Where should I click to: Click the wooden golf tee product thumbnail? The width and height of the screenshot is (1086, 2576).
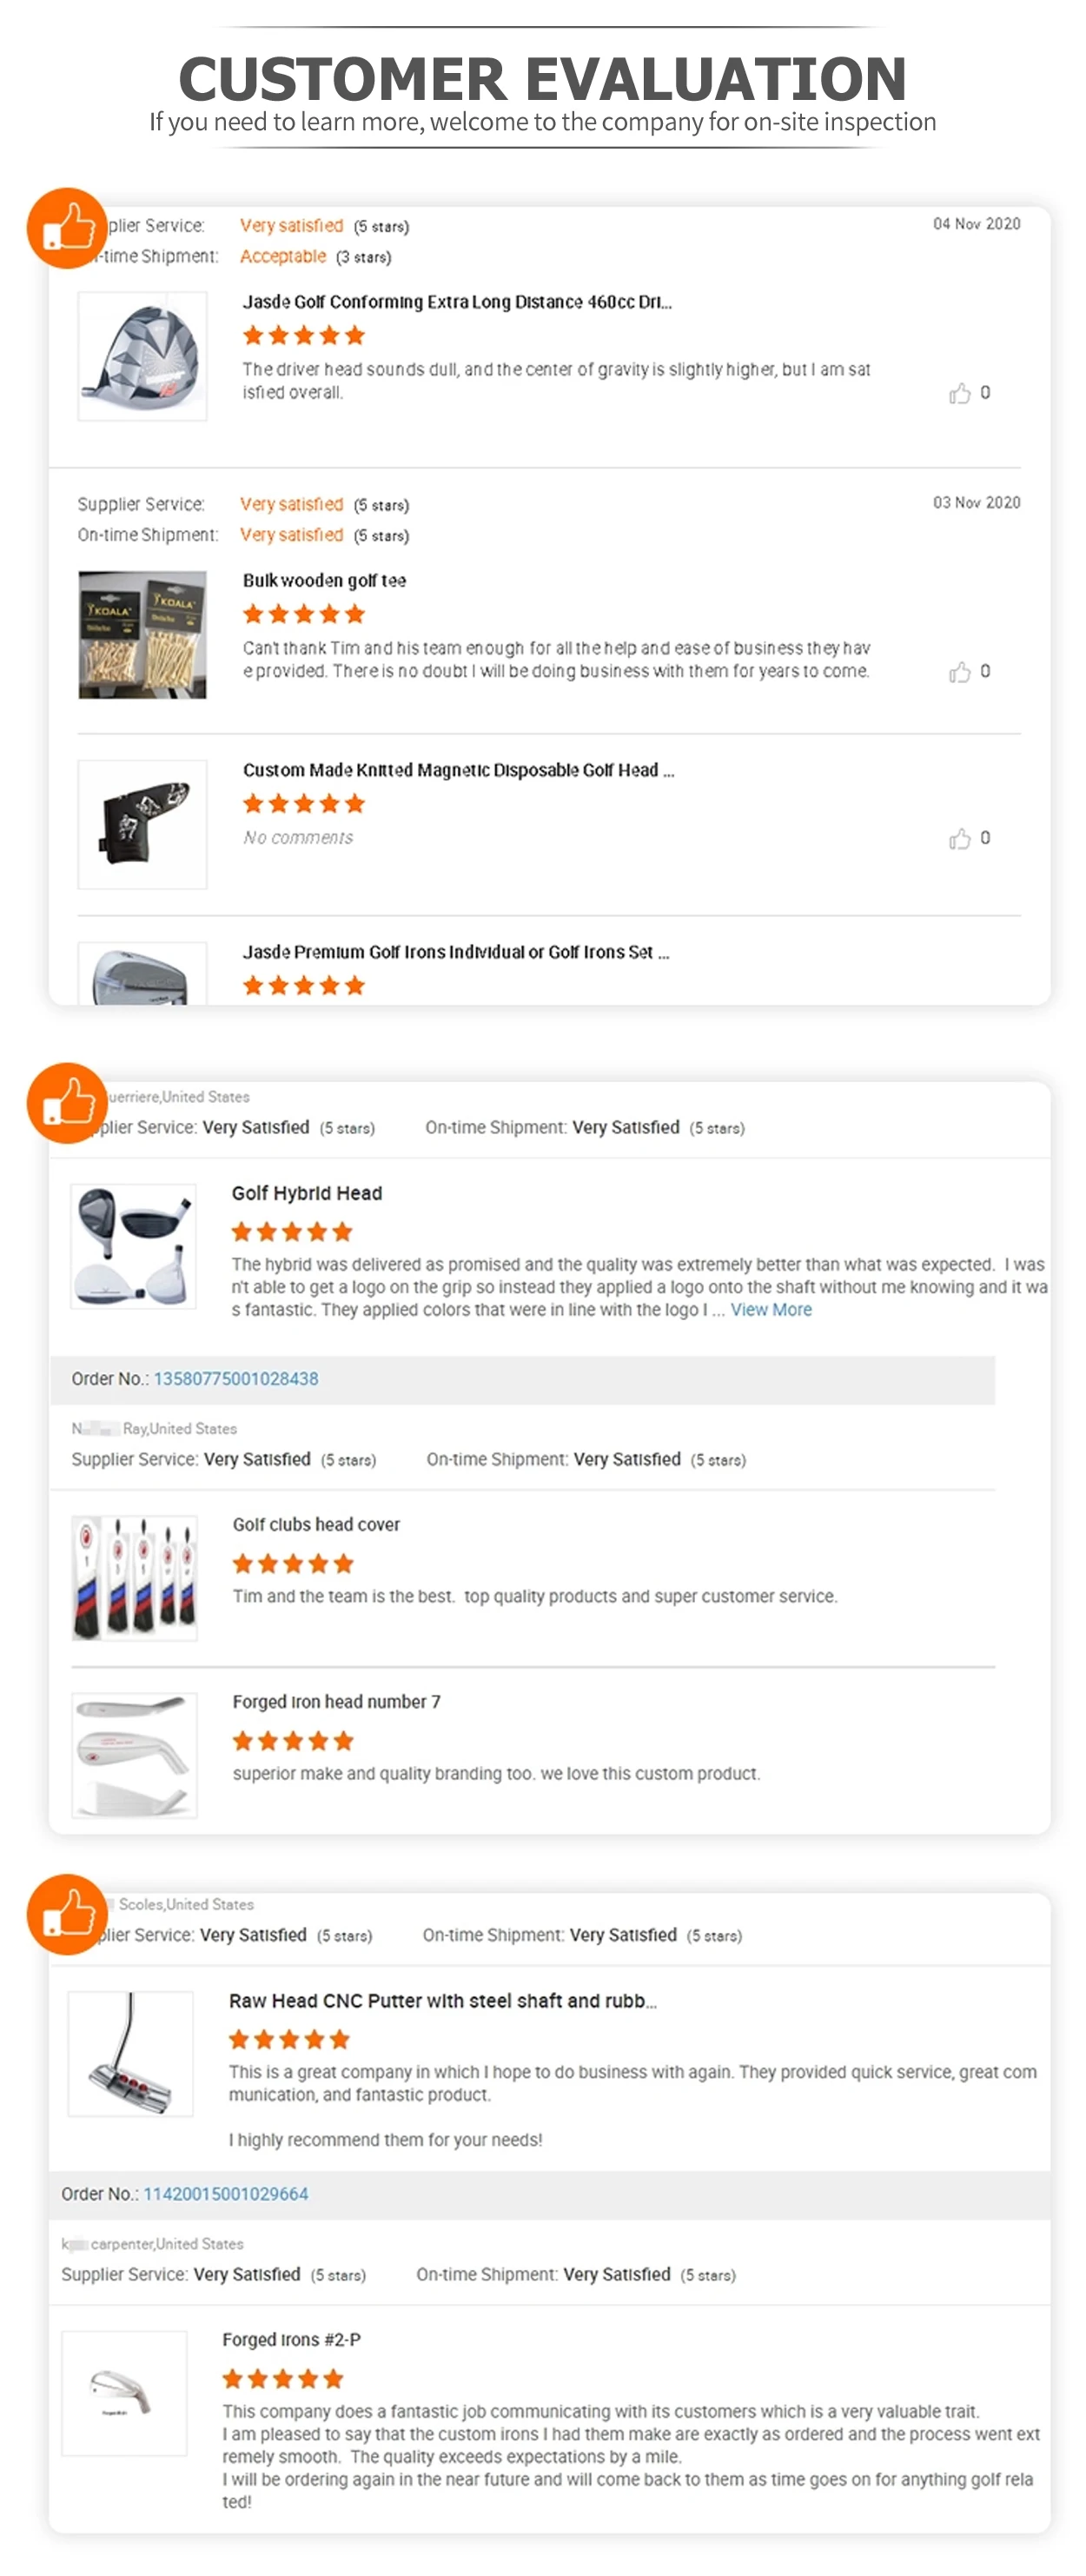142,635
